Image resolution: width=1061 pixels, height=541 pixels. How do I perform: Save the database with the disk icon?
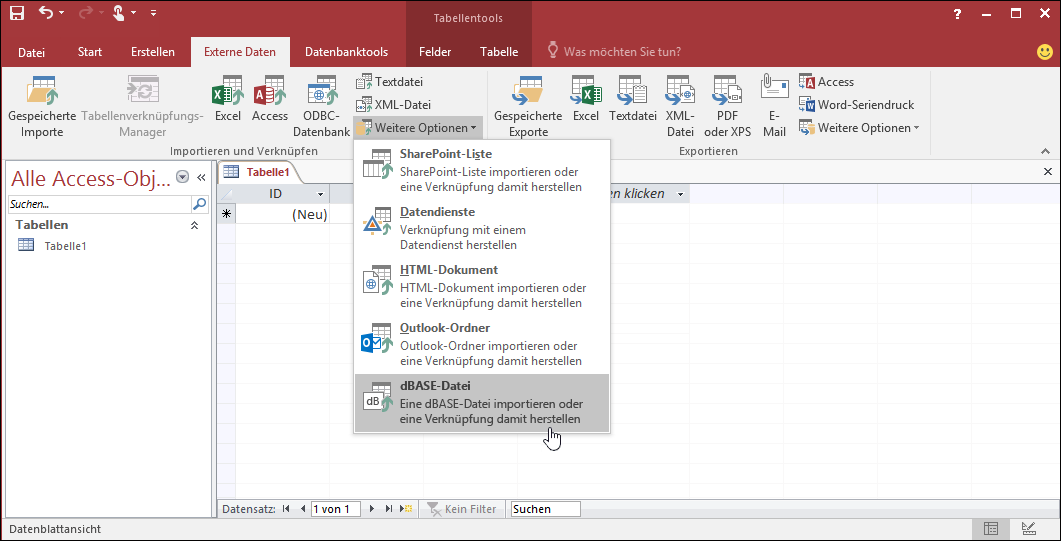click(x=17, y=13)
